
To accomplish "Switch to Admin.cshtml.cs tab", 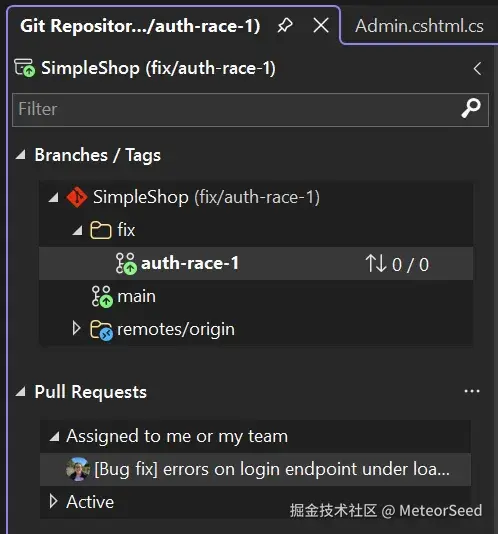I will click(419, 26).
